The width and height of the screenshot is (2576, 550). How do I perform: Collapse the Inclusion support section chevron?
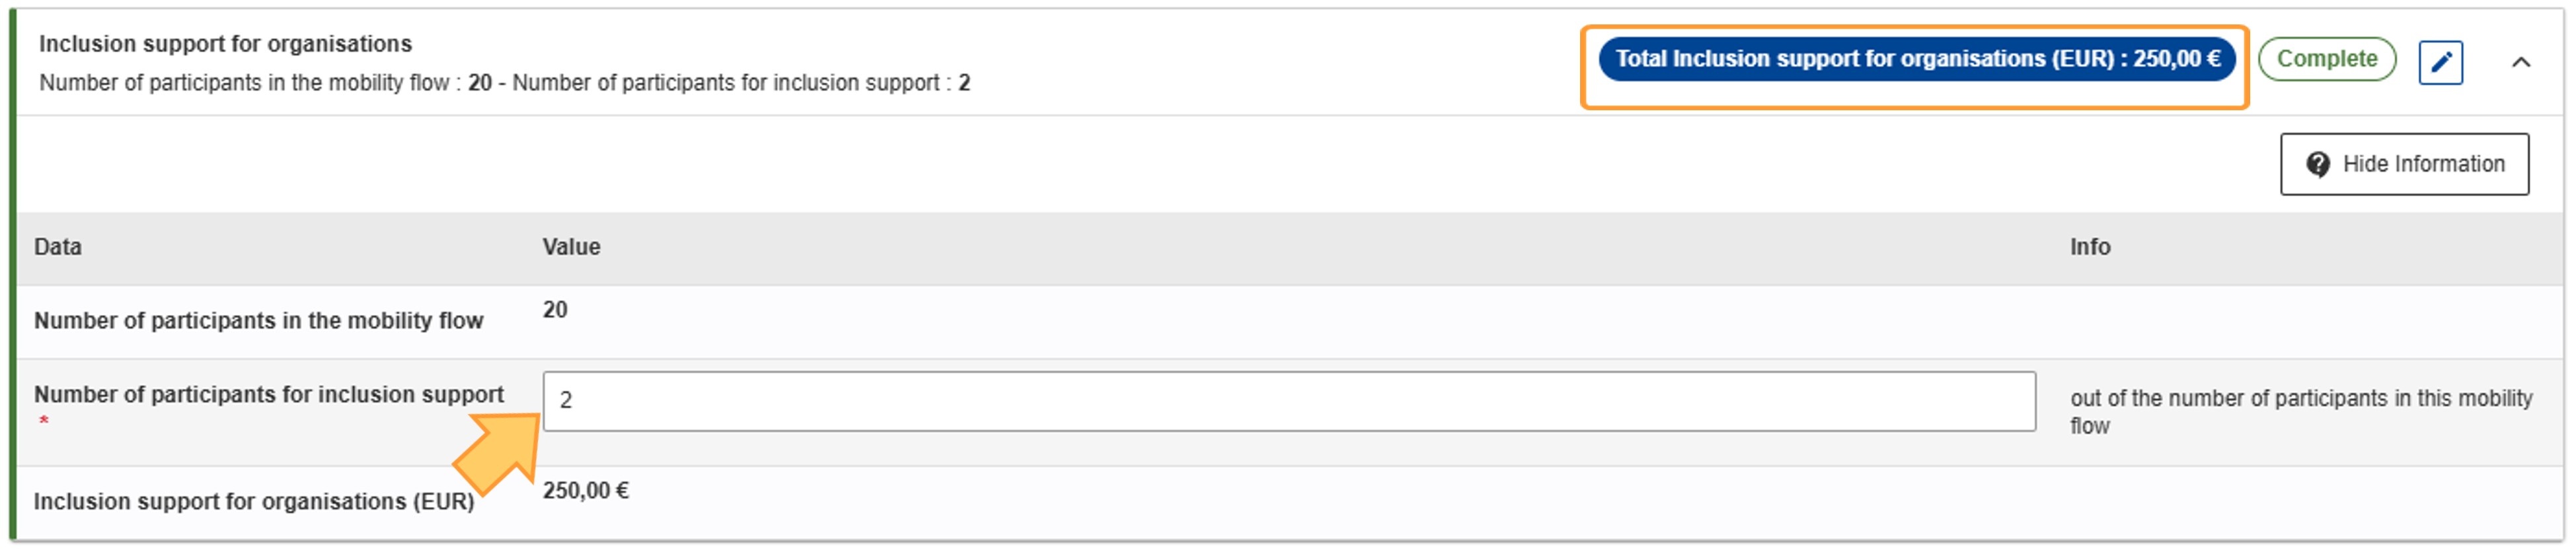click(x=2520, y=62)
